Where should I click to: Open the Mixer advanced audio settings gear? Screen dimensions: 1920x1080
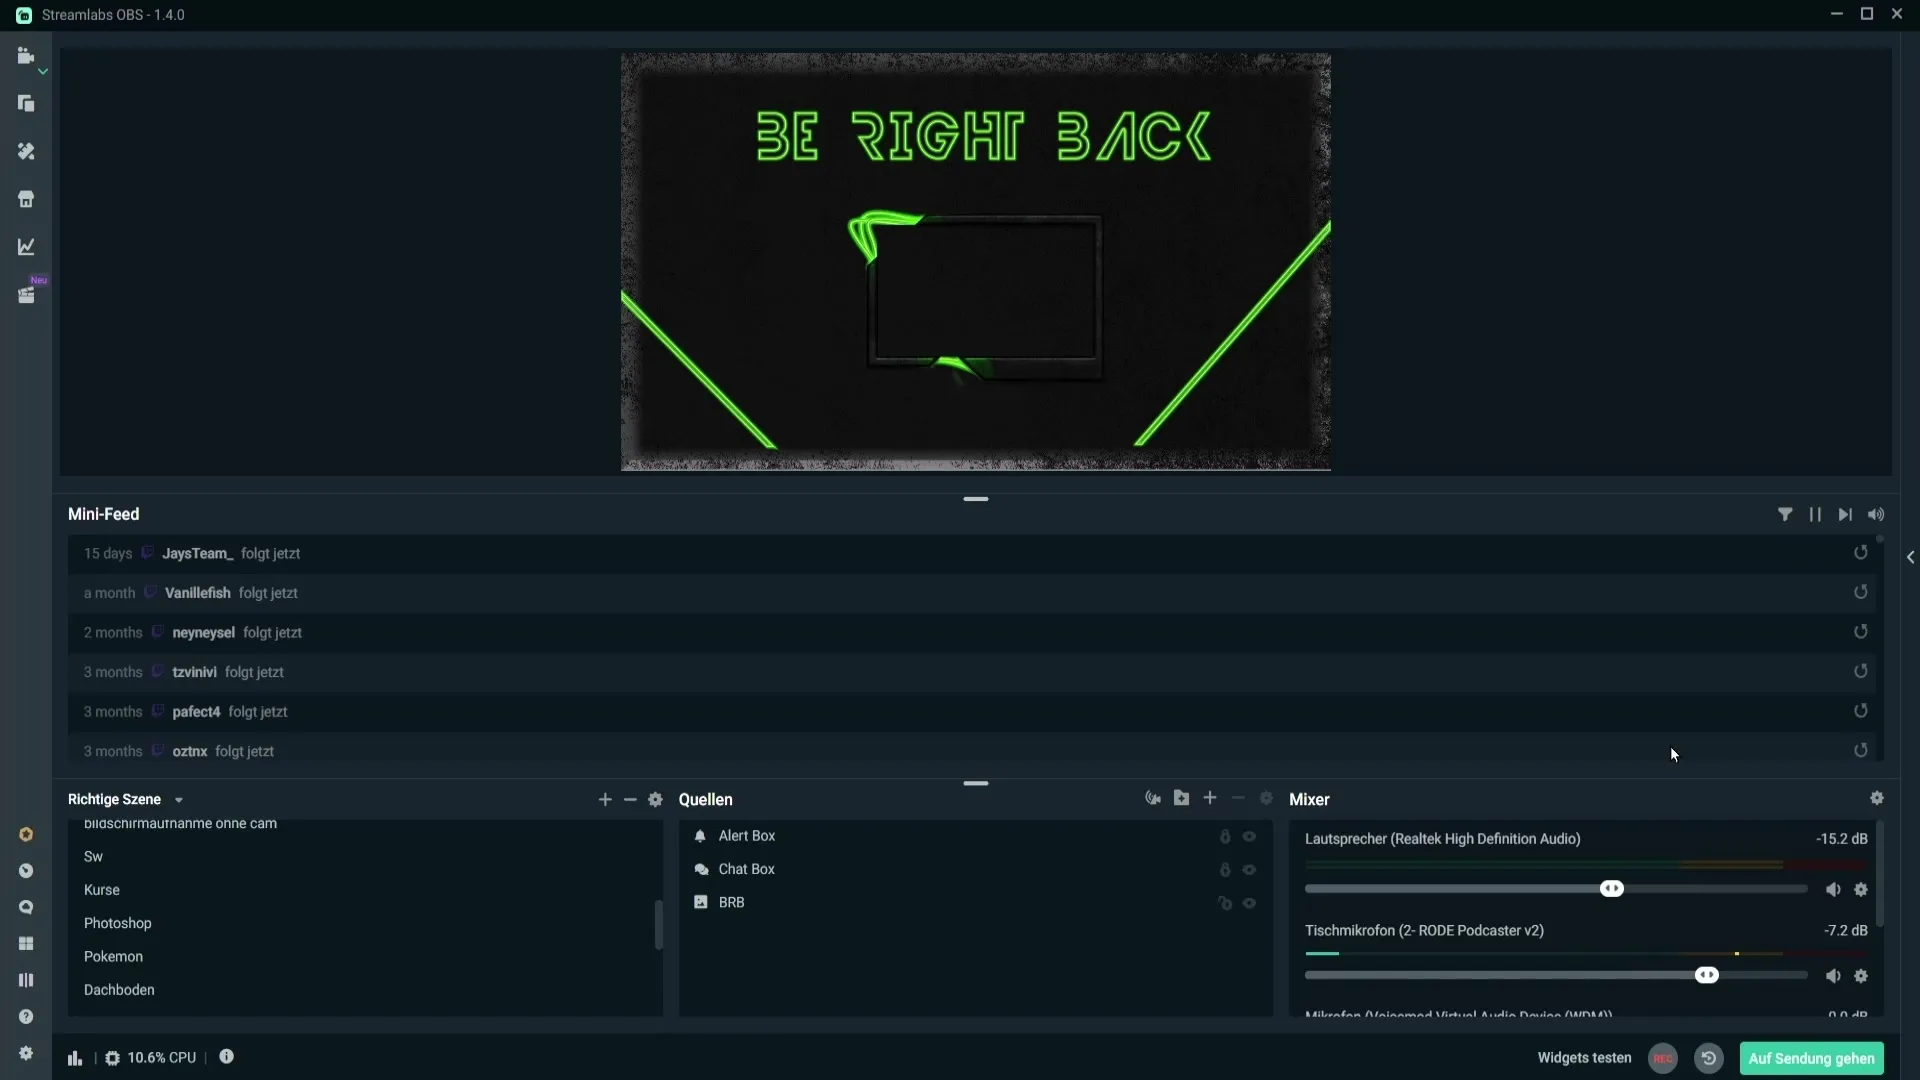click(x=1877, y=798)
